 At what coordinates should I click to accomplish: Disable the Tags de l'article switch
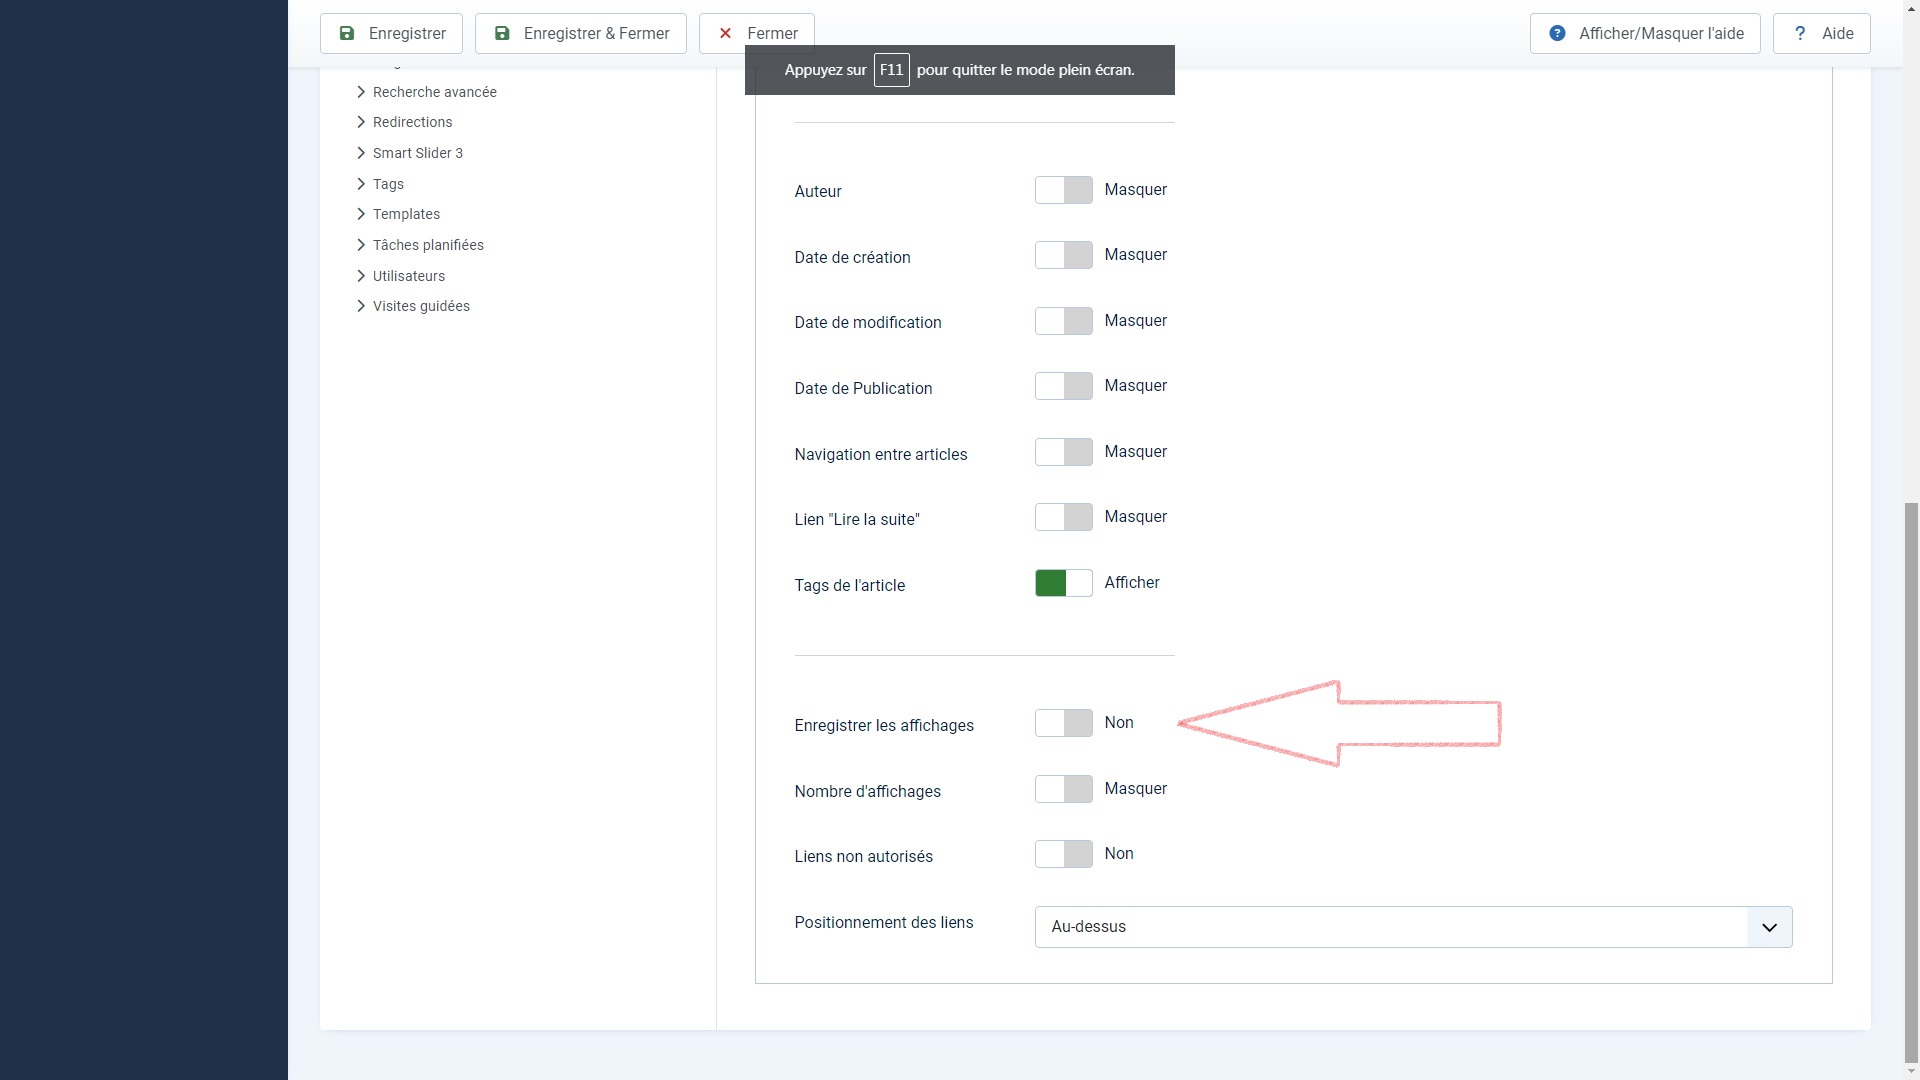coord(1063,583)
